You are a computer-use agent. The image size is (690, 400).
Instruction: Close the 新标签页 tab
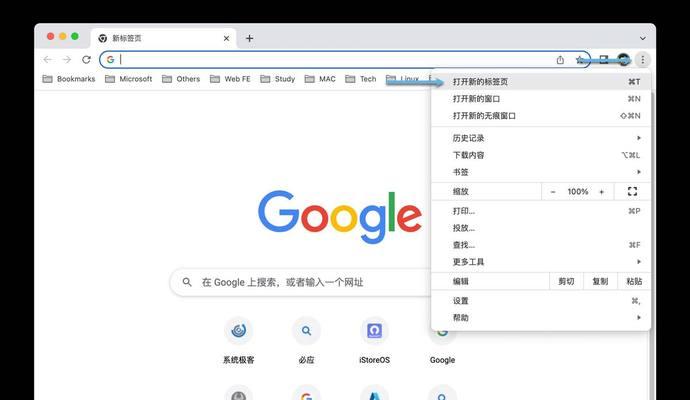[x=226, y=38]
